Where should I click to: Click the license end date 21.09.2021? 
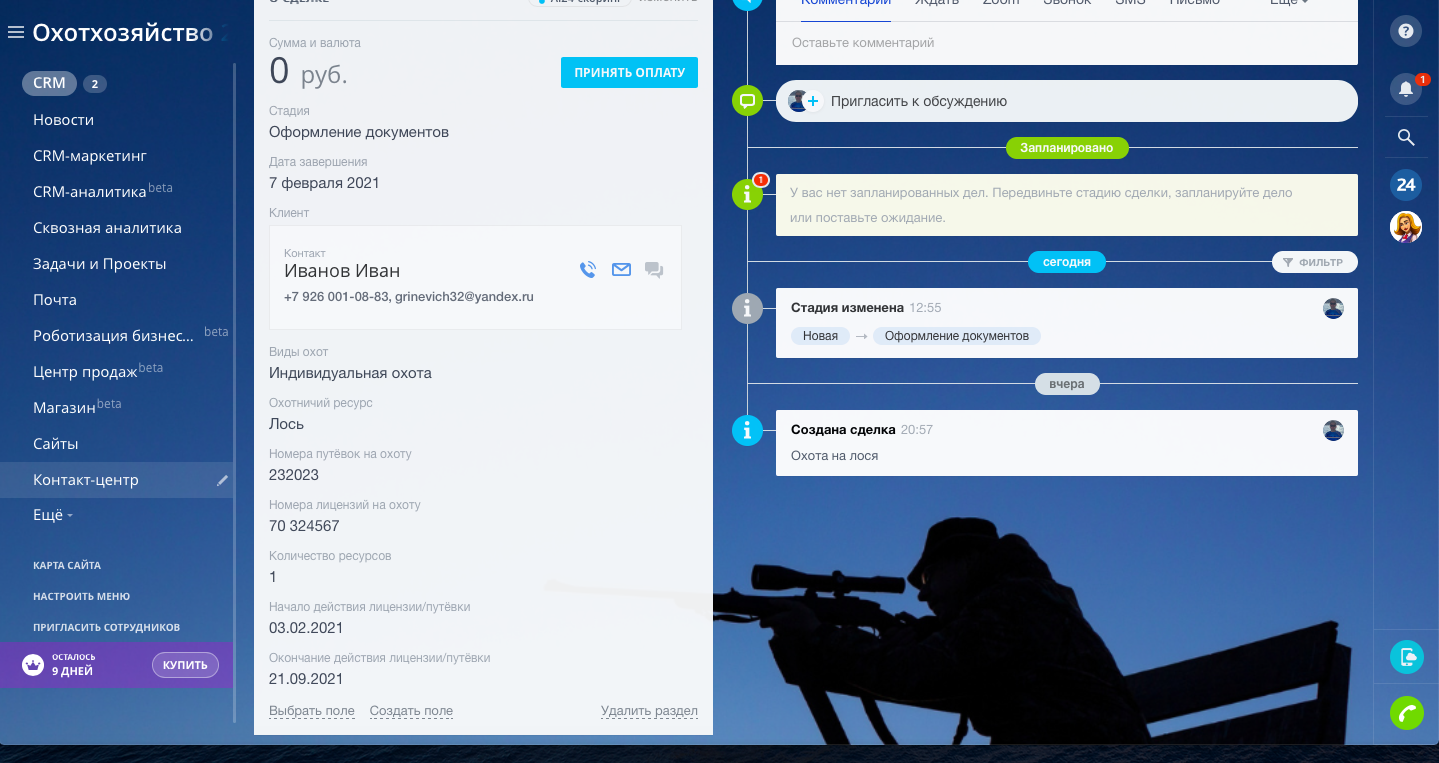coord(306,679)
